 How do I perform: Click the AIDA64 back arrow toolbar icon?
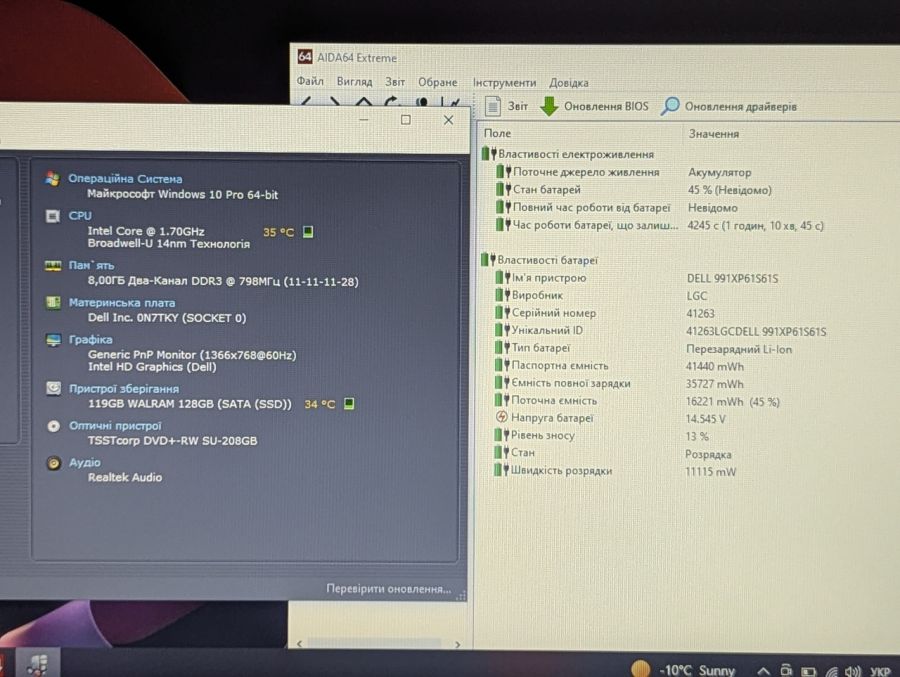tap(306, 102)
